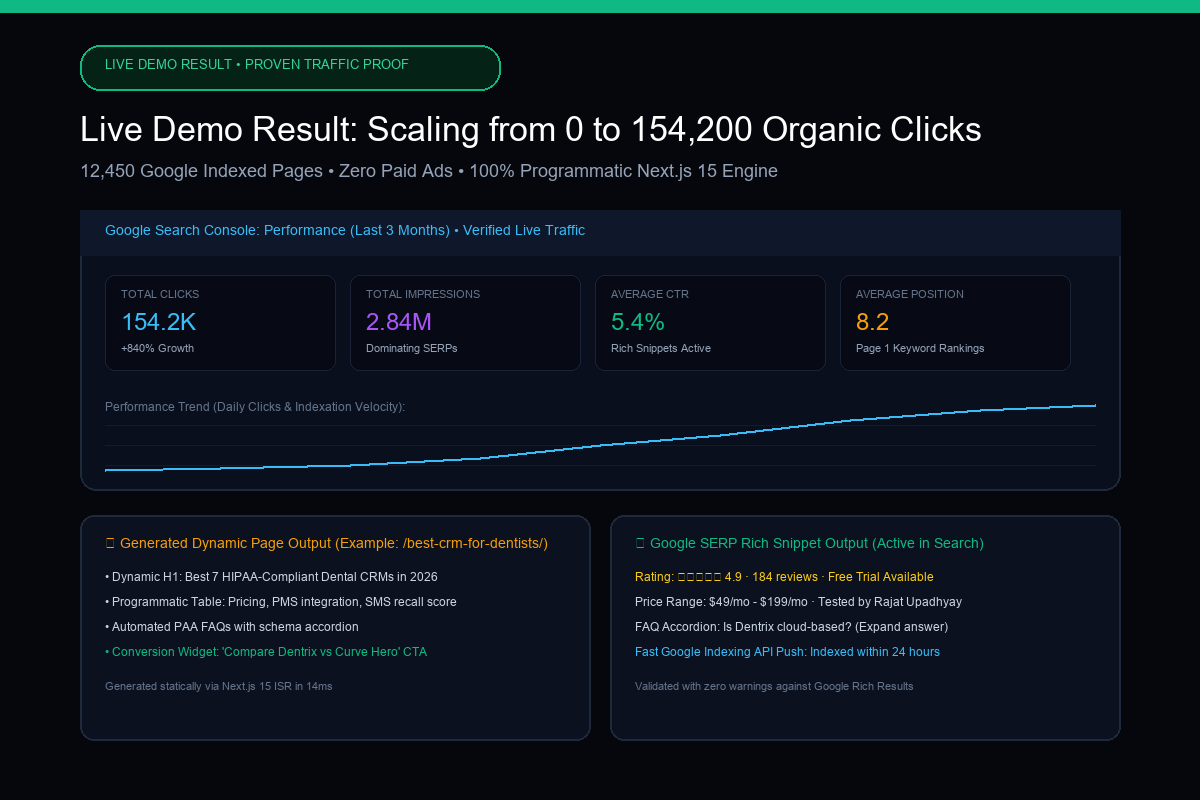This screenshot has height=800, width=1200.
Task: Expand the 'Is Dentrix cloud-based?' FAQ accordion line
Action: 791,627
